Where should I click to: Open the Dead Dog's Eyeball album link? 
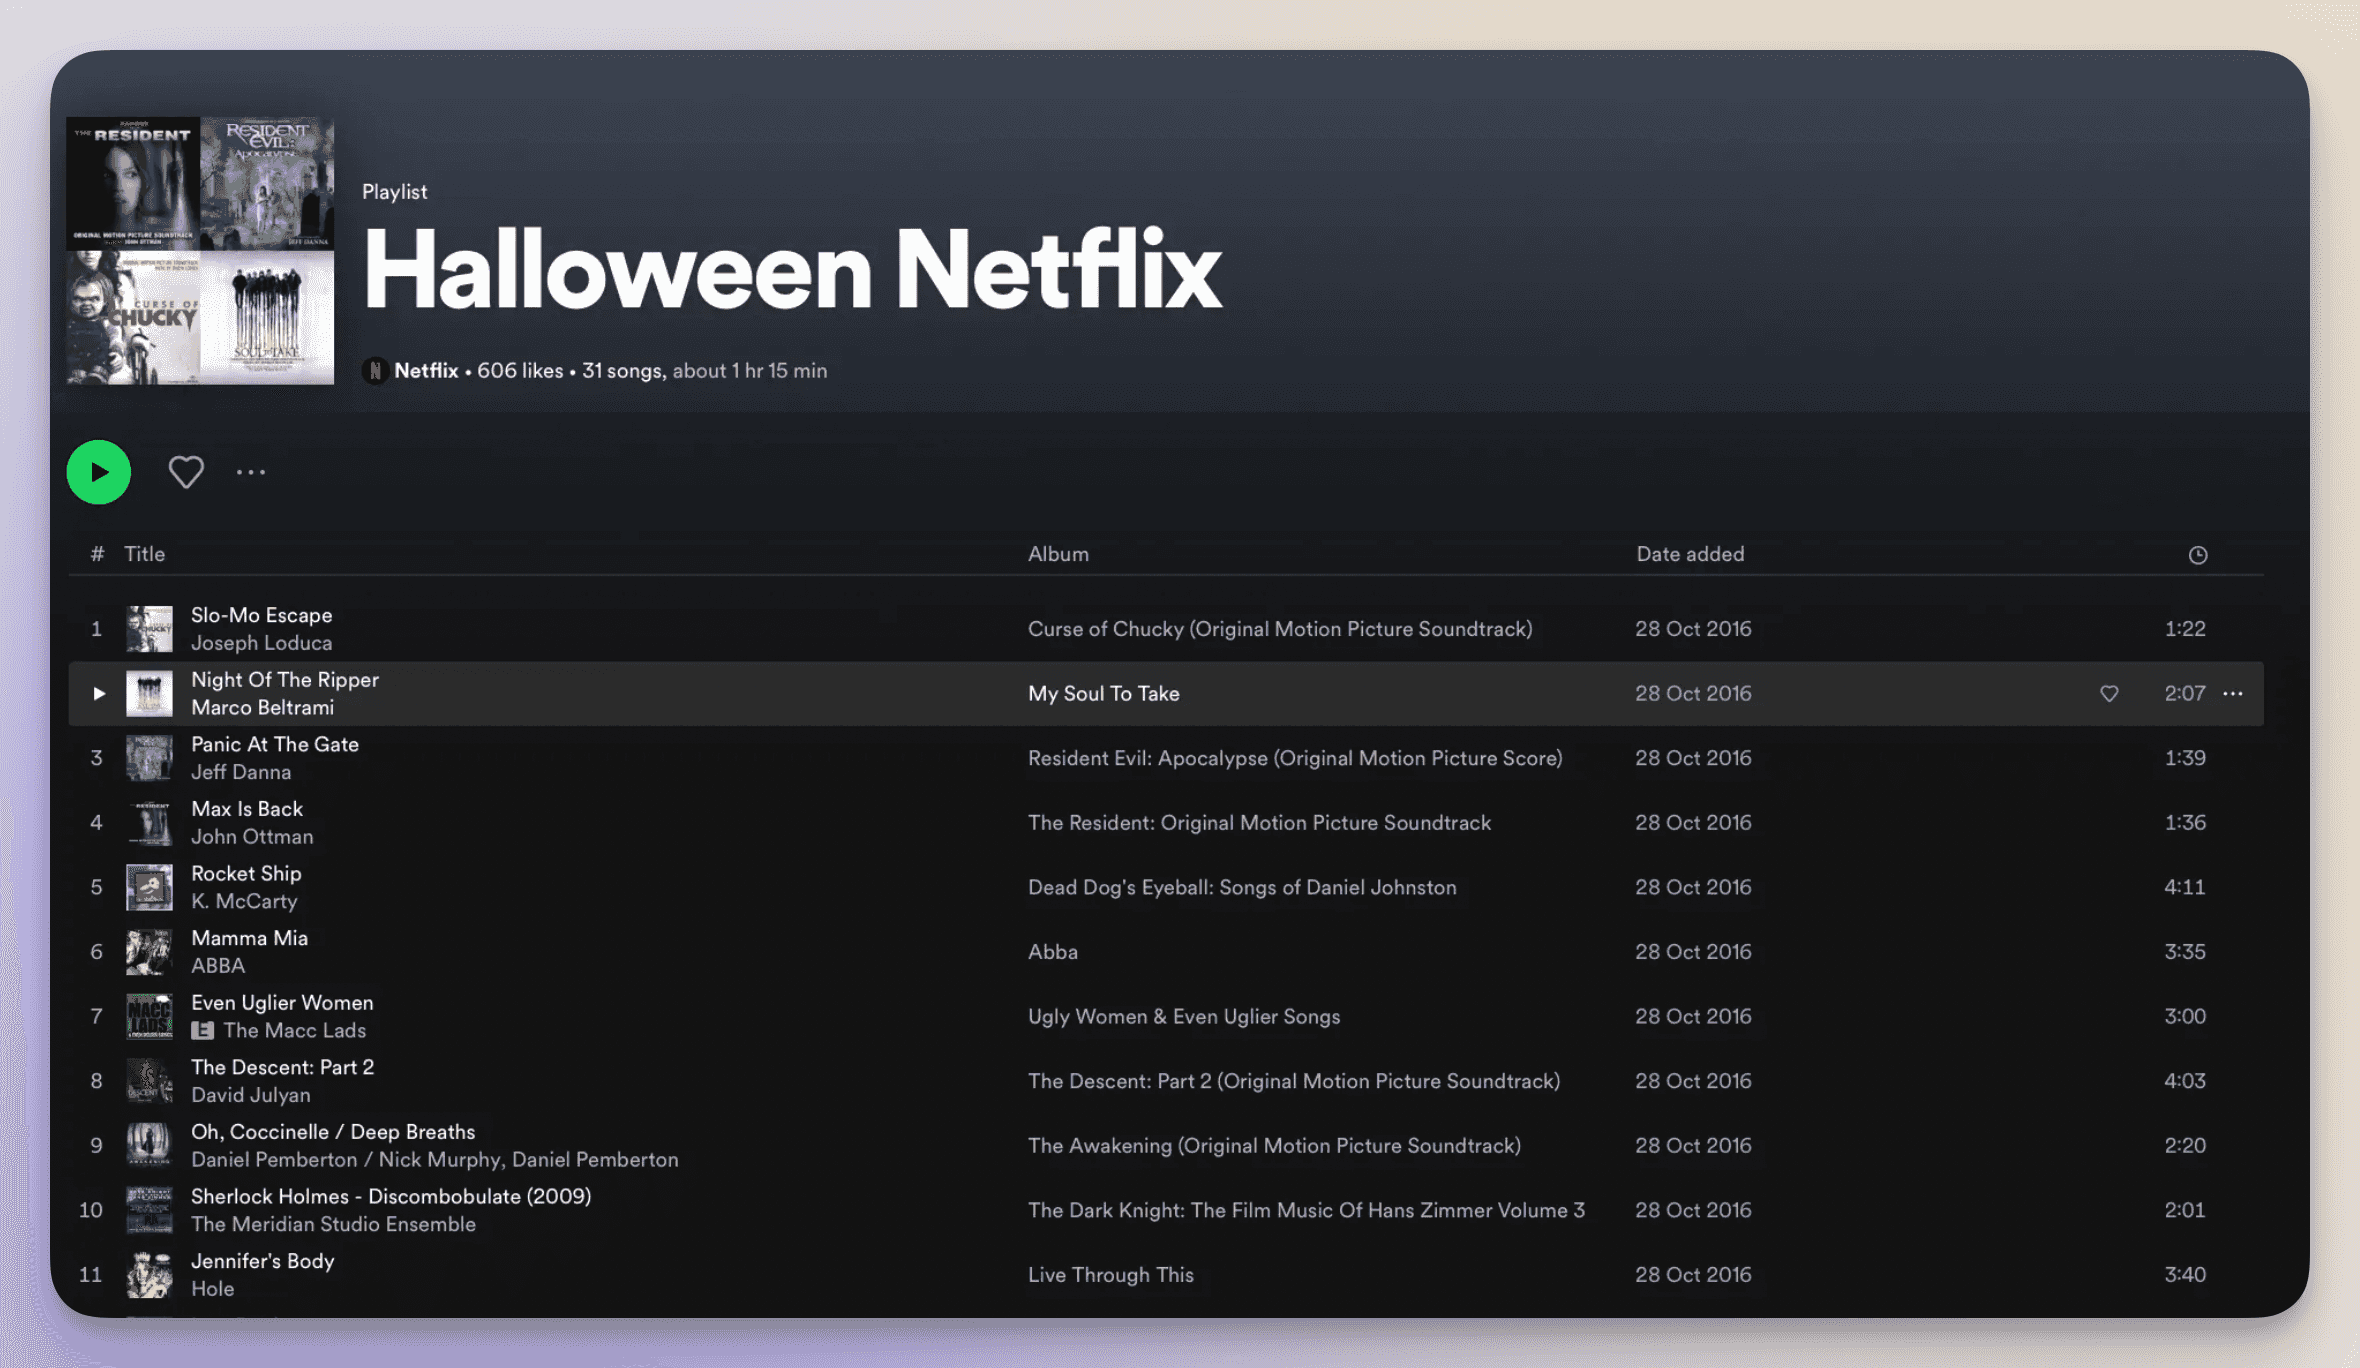[x=1242, y=887]
